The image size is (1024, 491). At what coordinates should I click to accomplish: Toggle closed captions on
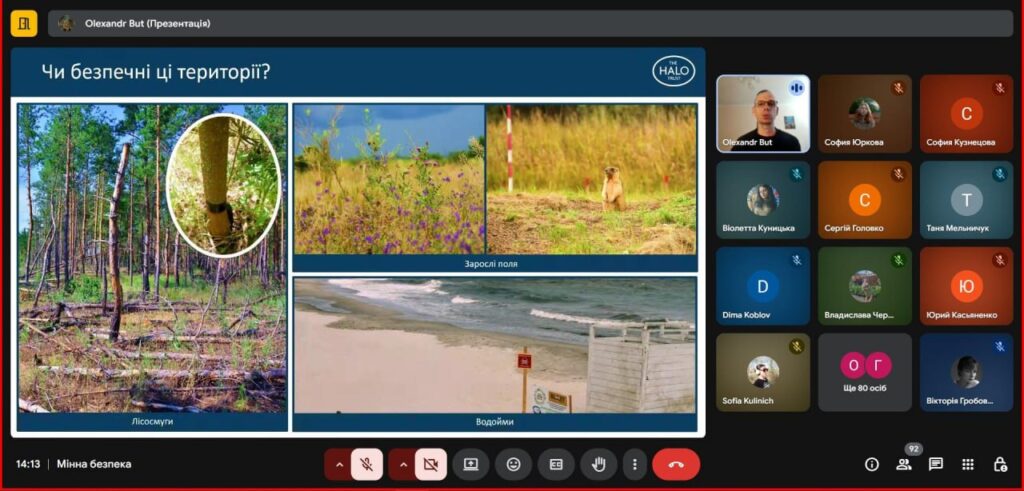point(556,464)
